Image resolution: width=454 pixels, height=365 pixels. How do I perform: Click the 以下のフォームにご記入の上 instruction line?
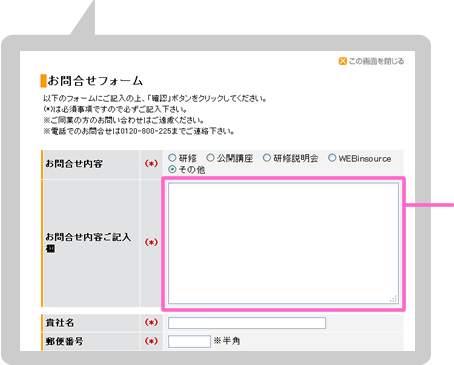click(155, 99)
